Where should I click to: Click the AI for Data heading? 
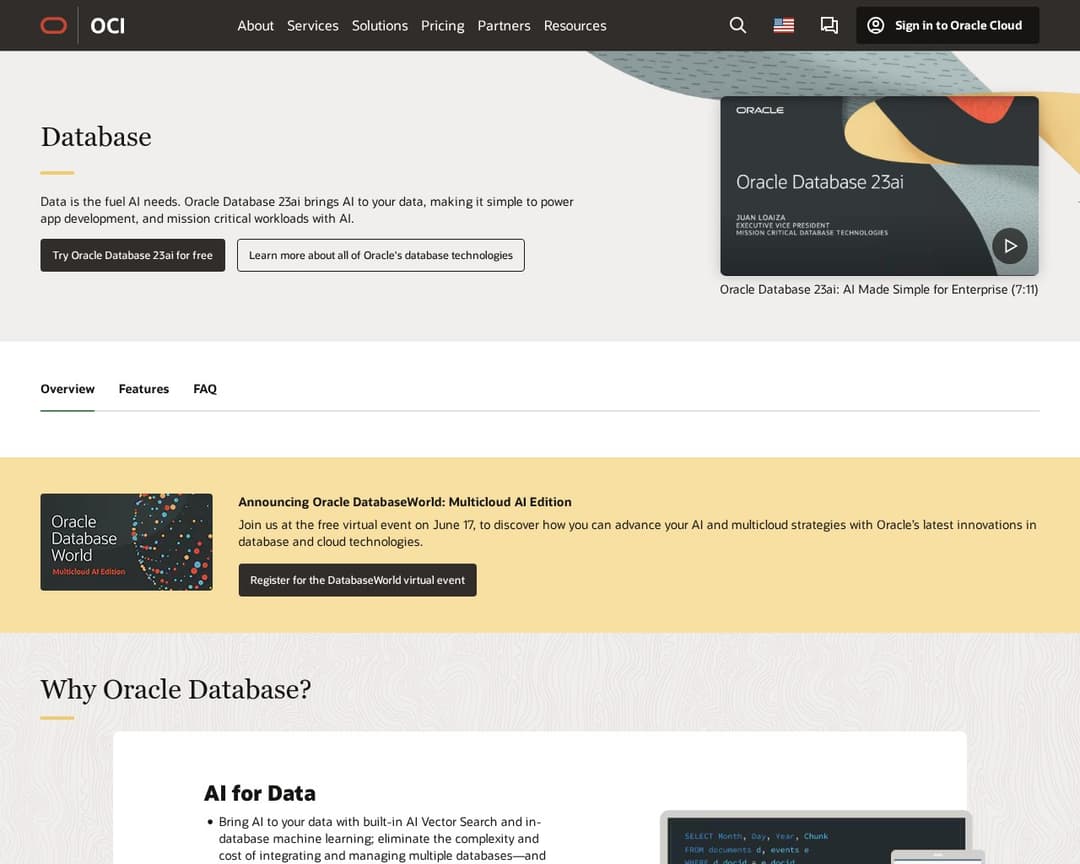click(x=260, y=793)
